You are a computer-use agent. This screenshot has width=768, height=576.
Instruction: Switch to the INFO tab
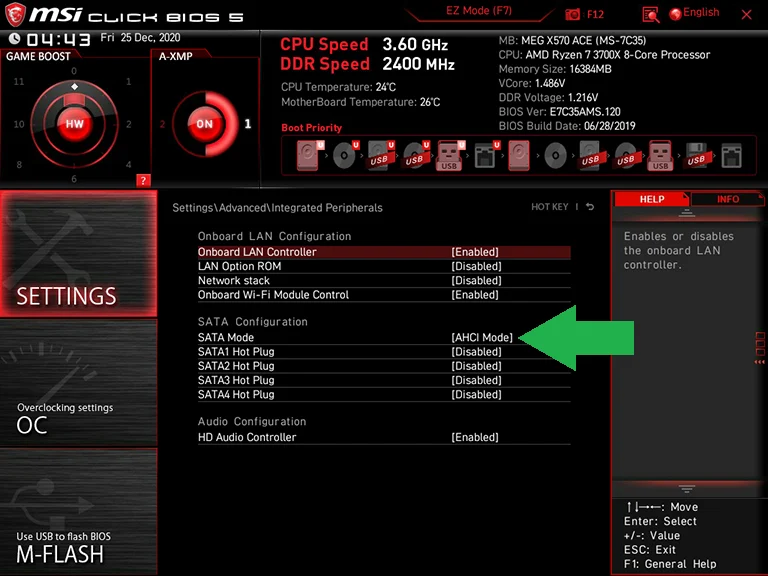click(x=728, y=199)
